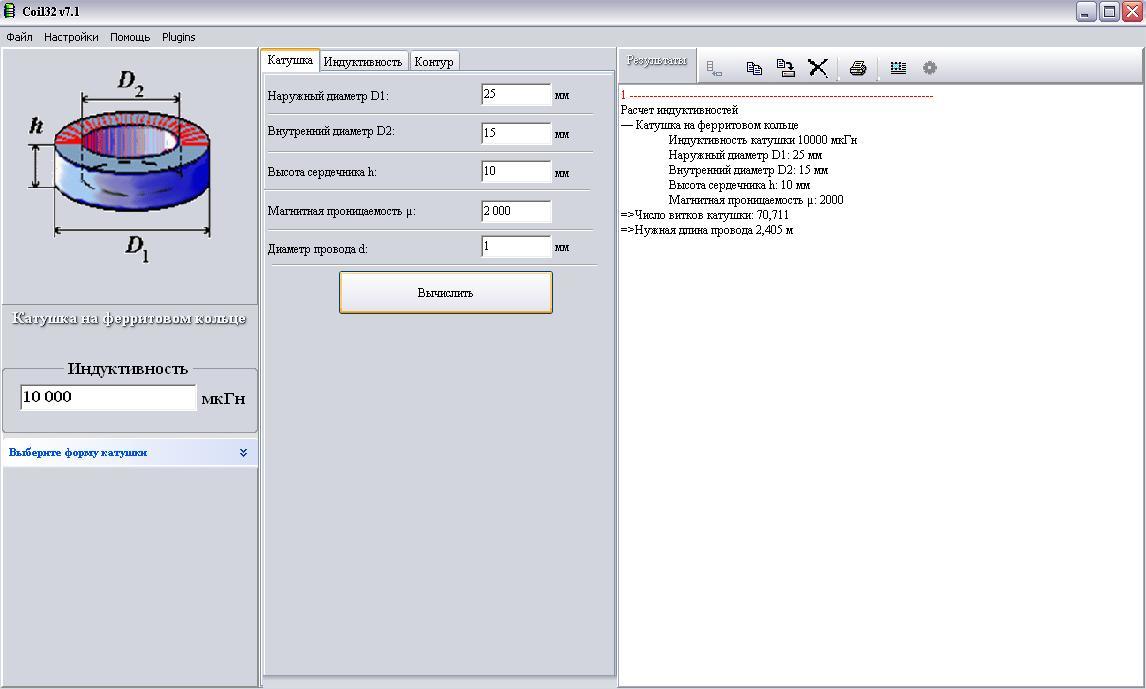Open the Файл menu
1146x689 pixels.
point(19,37)
